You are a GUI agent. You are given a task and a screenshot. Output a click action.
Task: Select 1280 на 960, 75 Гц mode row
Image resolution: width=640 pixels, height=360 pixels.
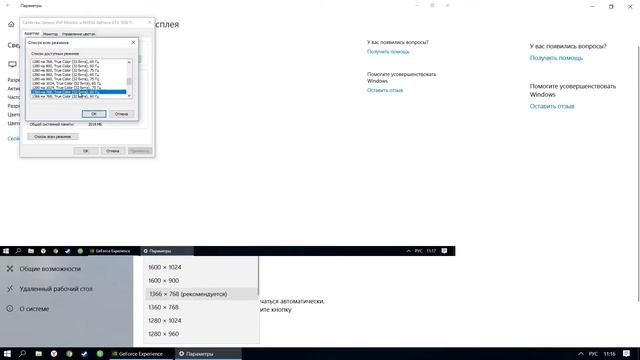click(x=78, y=79)
